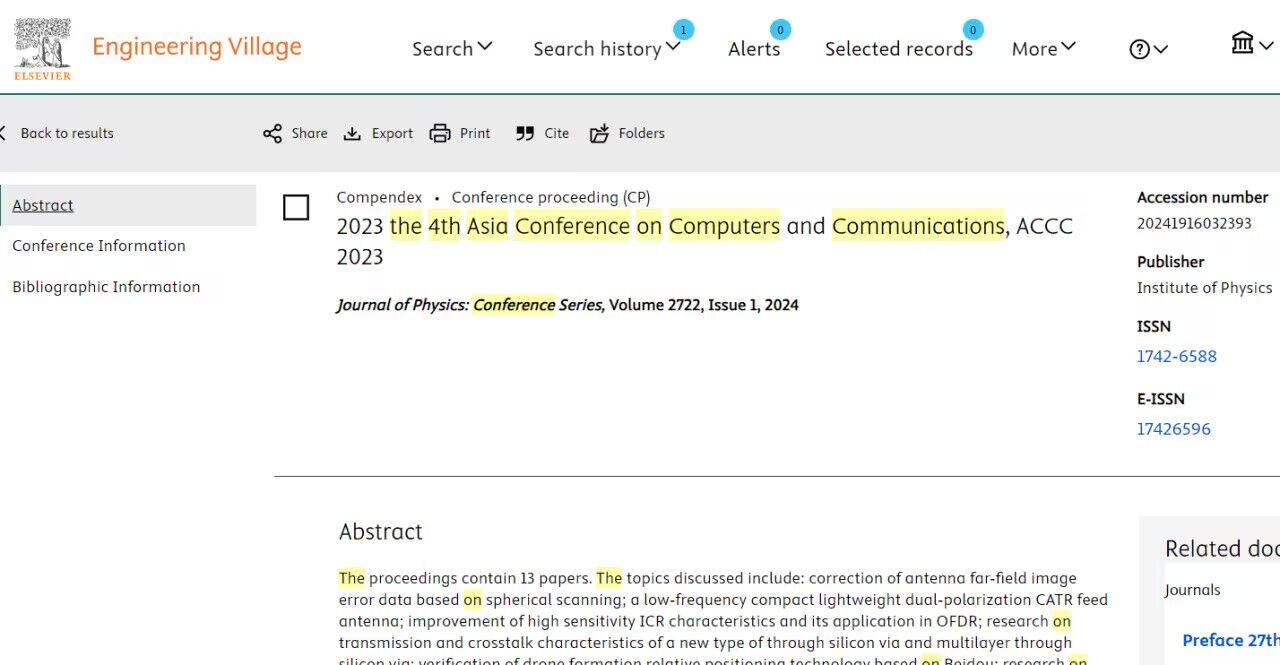Open the help question-mark menu
Viewport: 1280px width, 665px height.
[1148, 49]
